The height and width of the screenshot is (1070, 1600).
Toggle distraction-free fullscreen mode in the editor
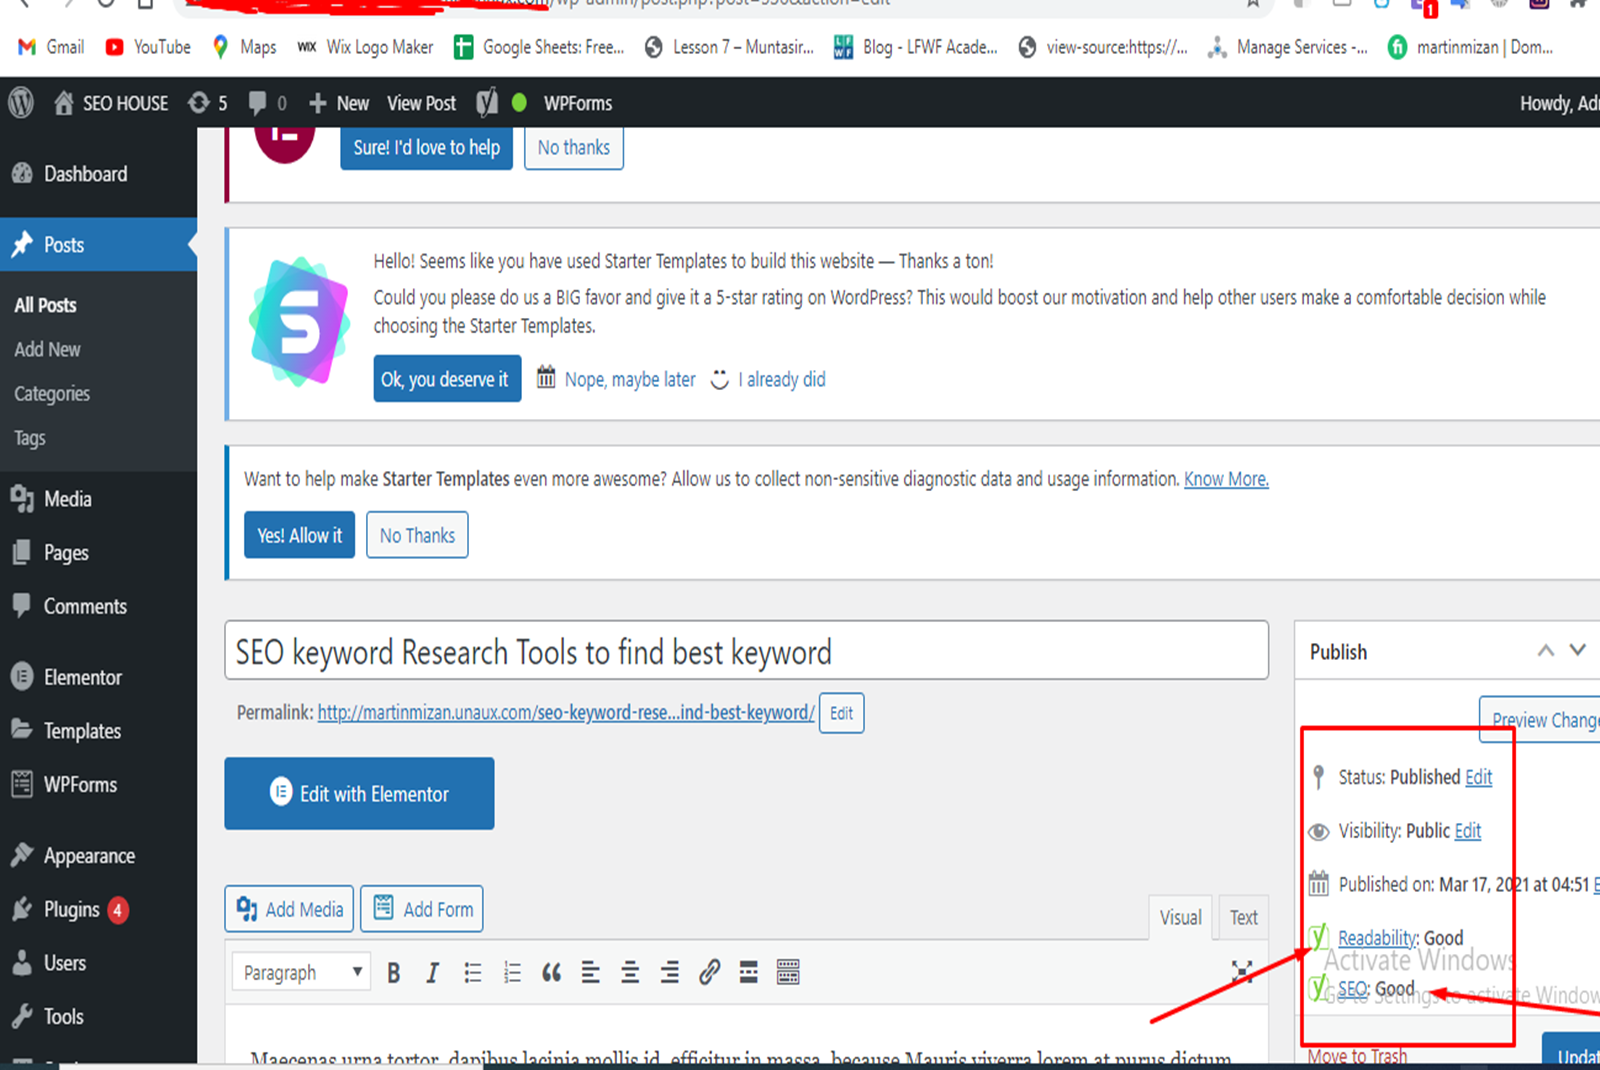(1241, 971)
